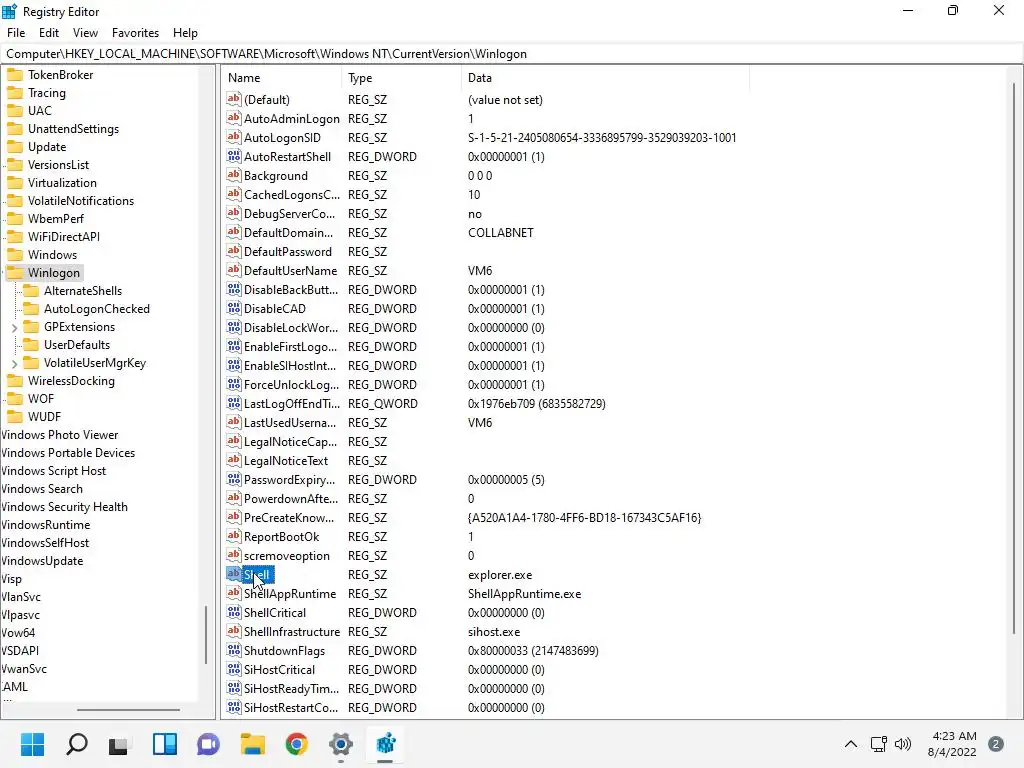Click the registry path address bar
This screenshot has width=1024, height=768.
511,54
